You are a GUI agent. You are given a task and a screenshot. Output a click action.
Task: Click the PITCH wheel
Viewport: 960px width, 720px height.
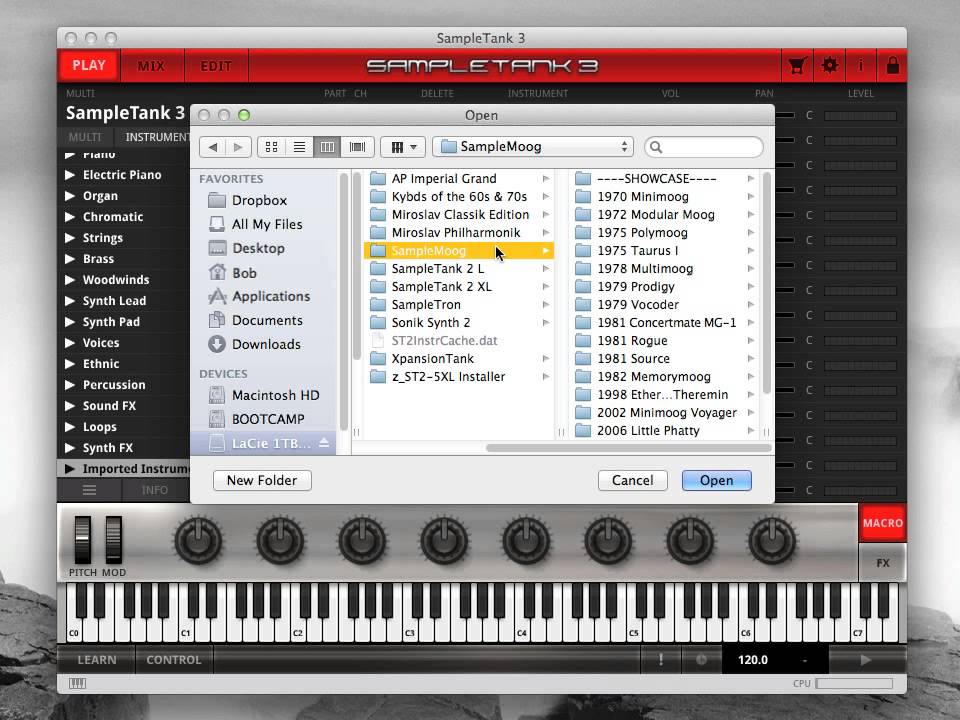pos(83,539)
